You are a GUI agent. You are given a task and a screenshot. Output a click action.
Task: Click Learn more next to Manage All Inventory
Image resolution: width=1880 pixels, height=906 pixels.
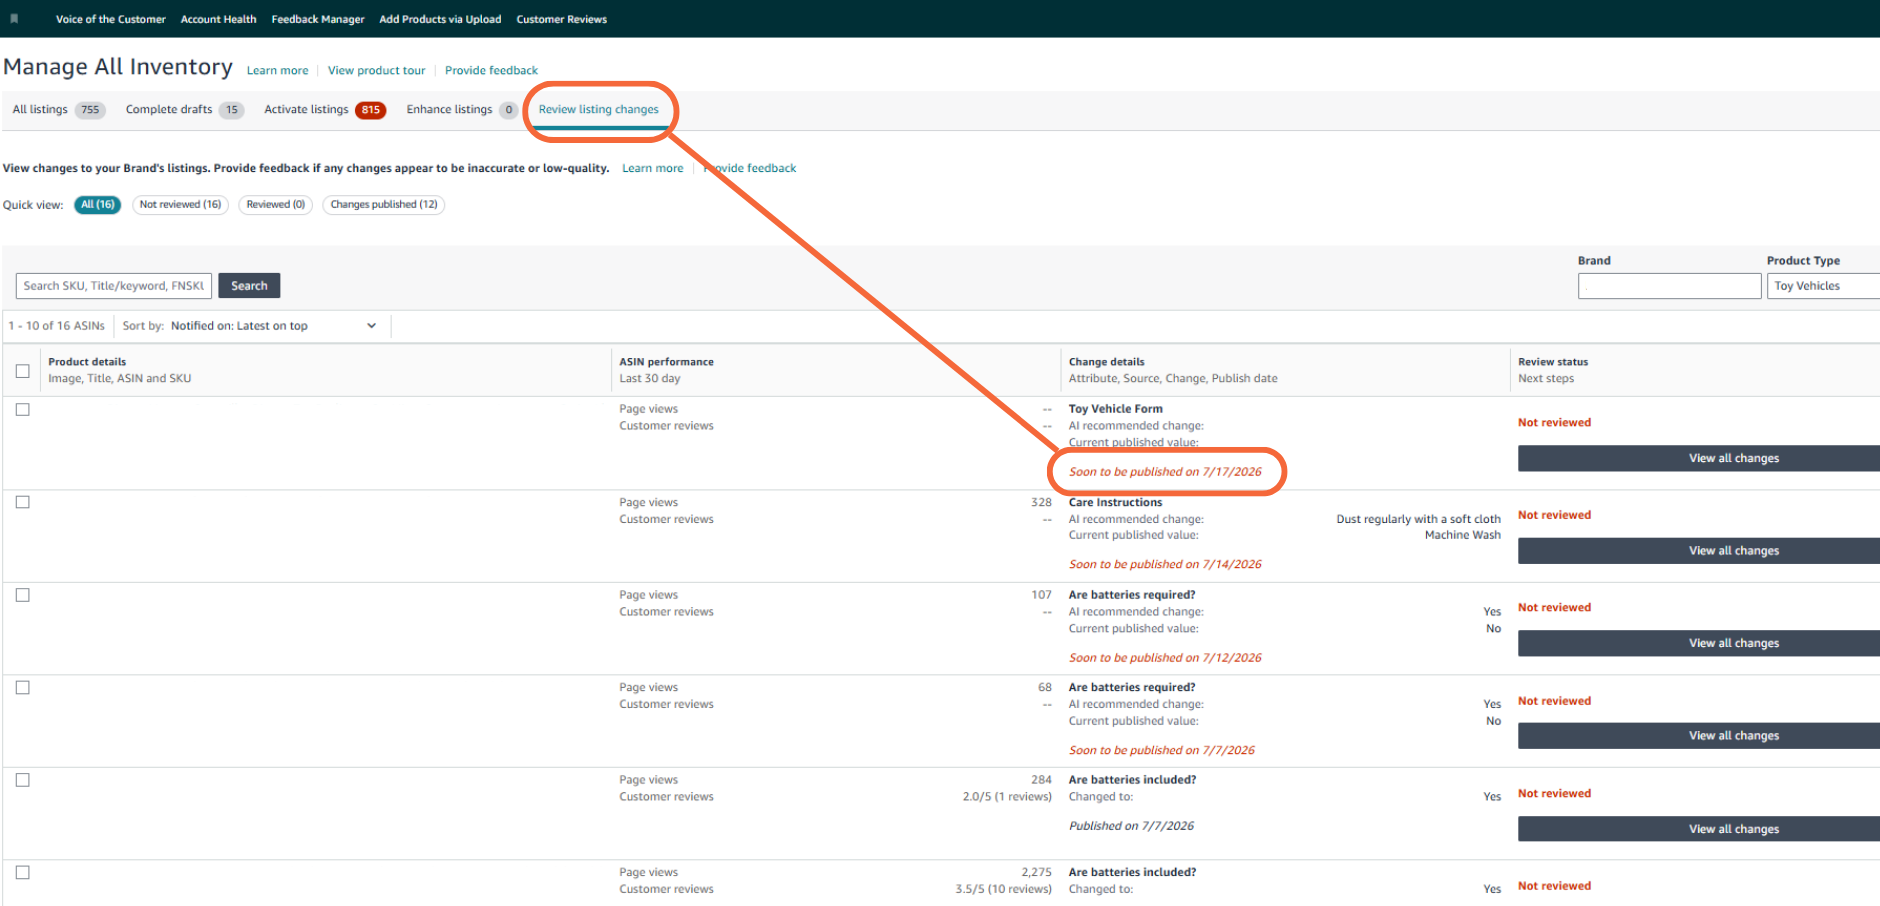point(277,71)
